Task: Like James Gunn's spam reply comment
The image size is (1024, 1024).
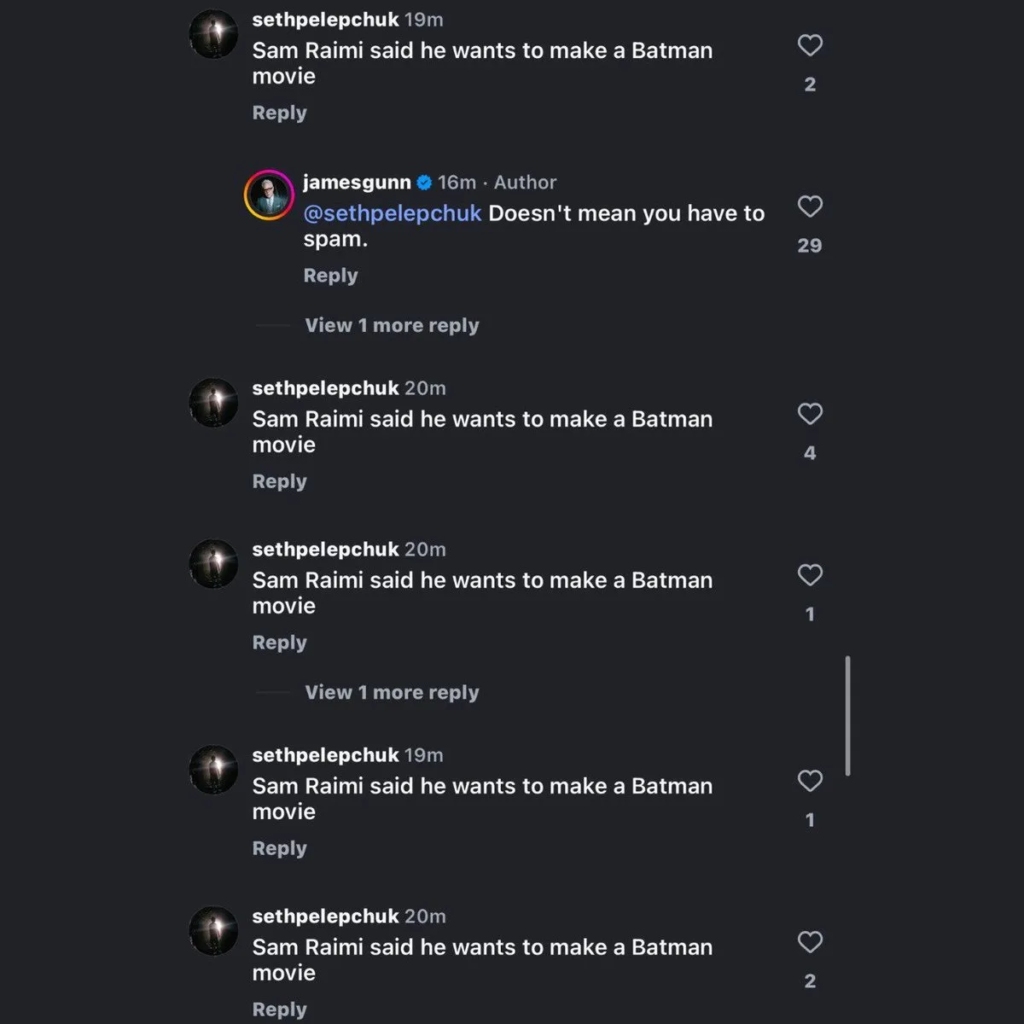Action: point(810,207)
